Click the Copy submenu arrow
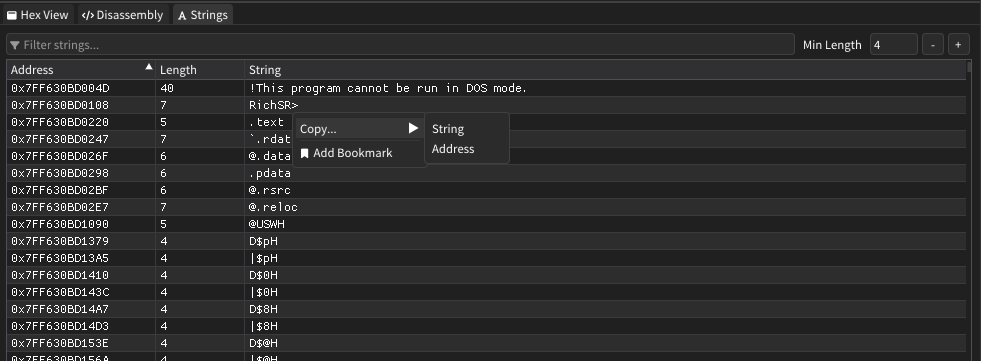981x361 pixels. [413, 128]
